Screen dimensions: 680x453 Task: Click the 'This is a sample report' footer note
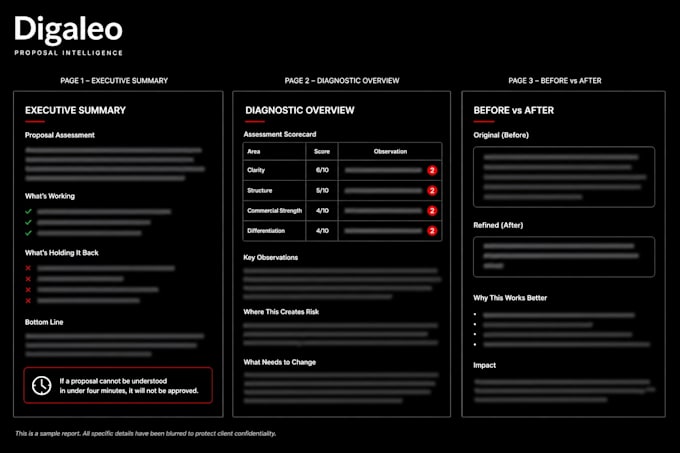point(145,433)
